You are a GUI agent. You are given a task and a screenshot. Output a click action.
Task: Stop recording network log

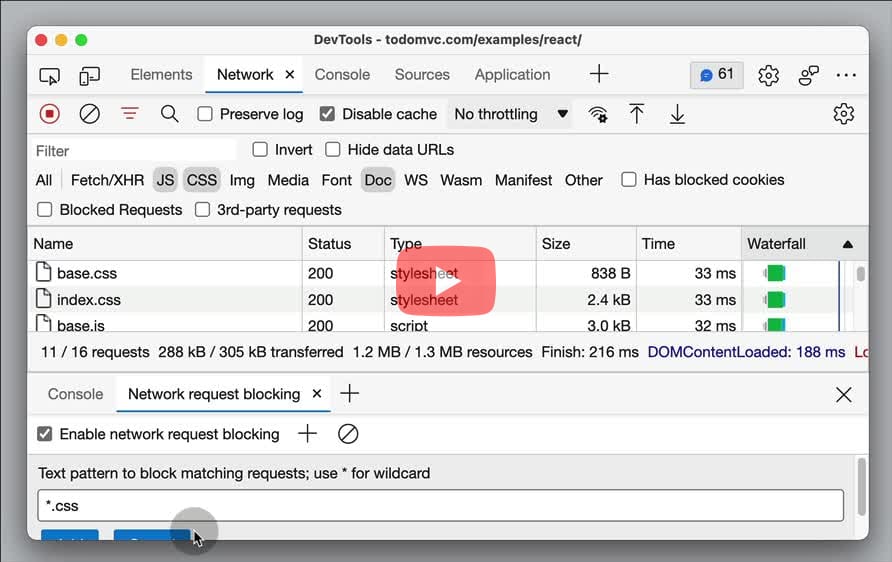pyautogui.click(x=49, y=114)
